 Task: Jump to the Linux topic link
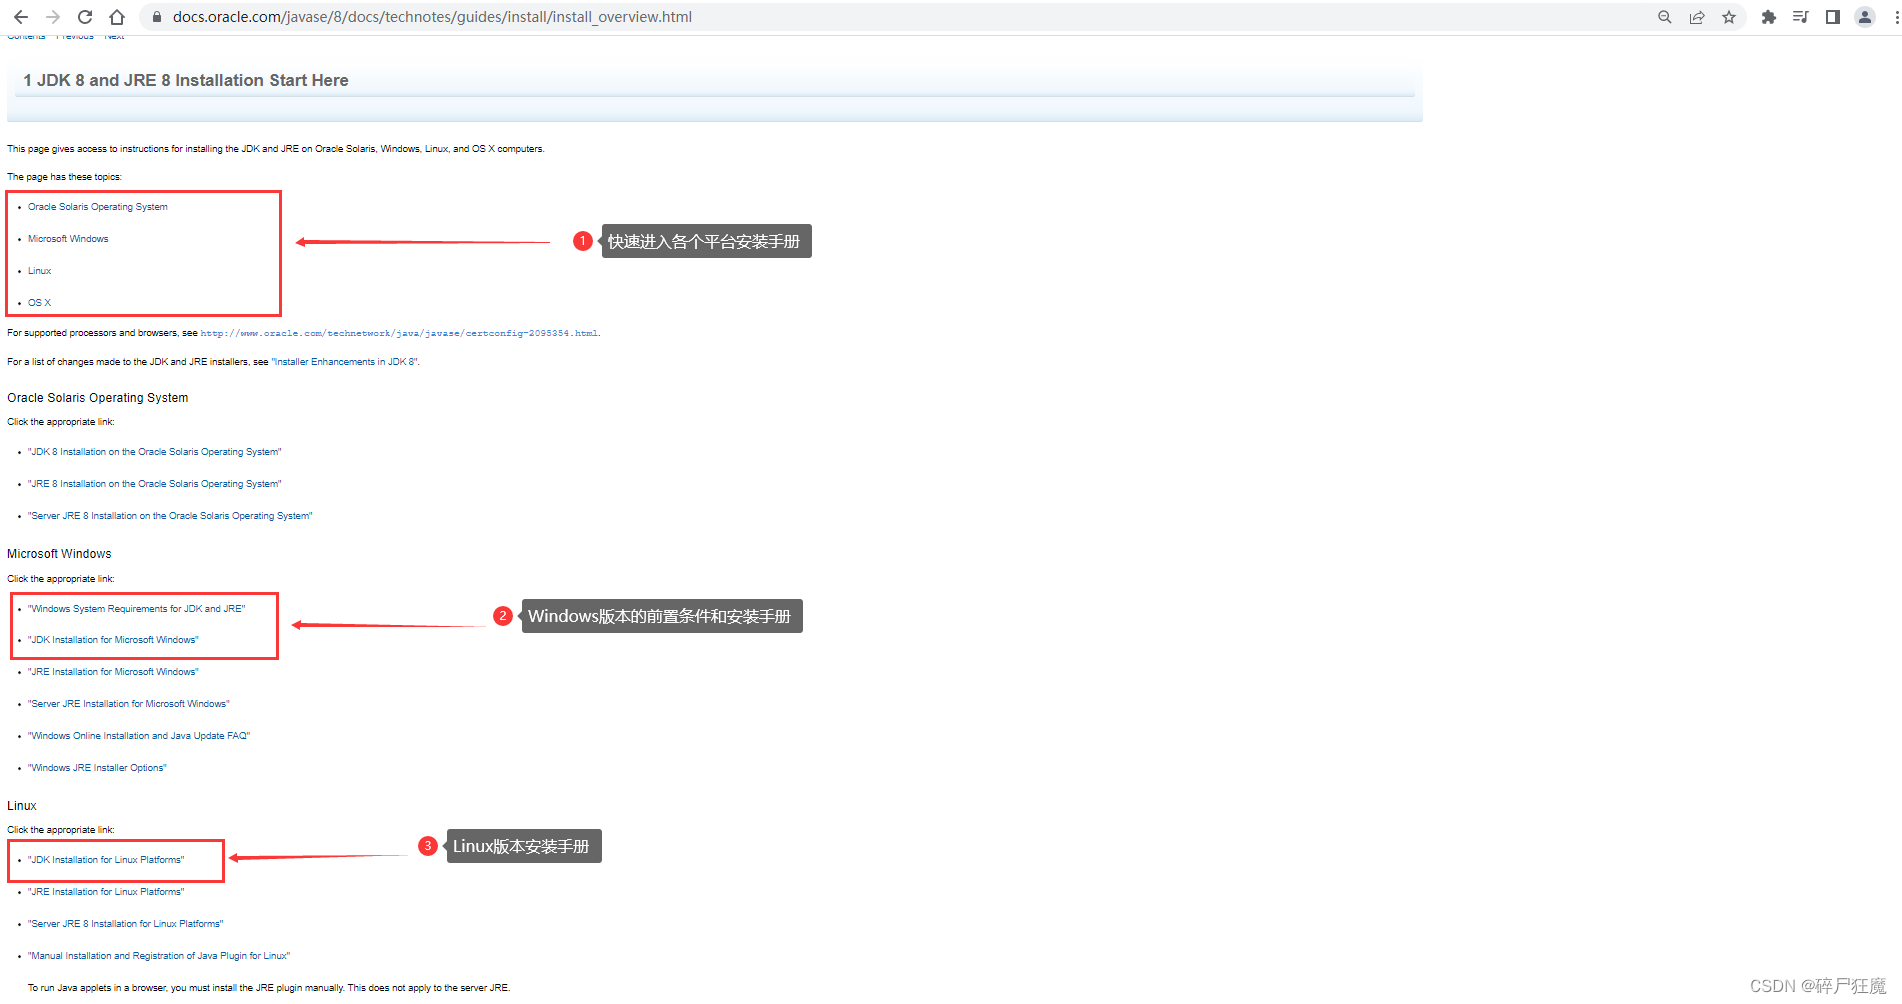tap(39, 271)
